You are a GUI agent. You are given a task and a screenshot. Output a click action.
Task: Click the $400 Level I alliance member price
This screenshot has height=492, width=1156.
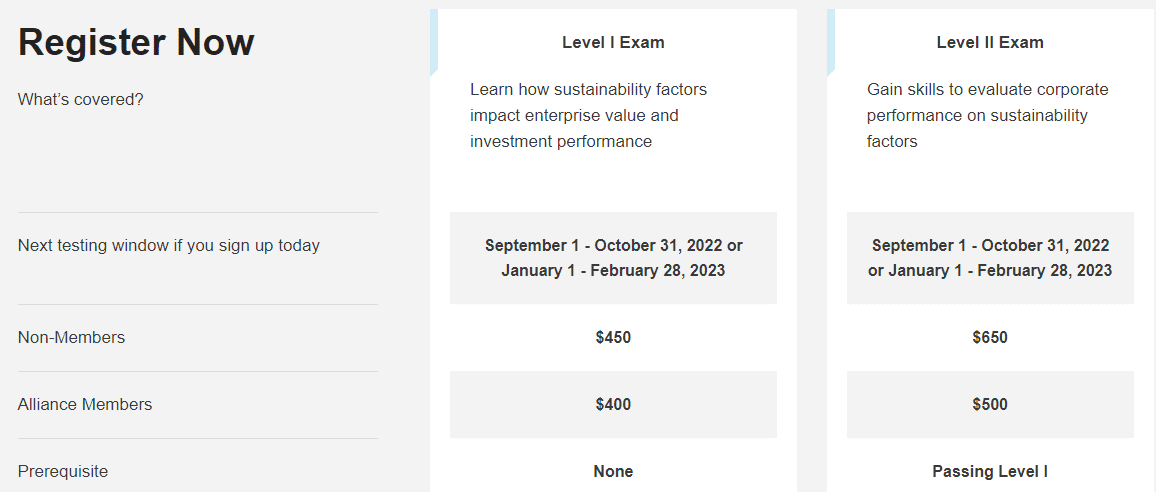click(x=613, y=405)
